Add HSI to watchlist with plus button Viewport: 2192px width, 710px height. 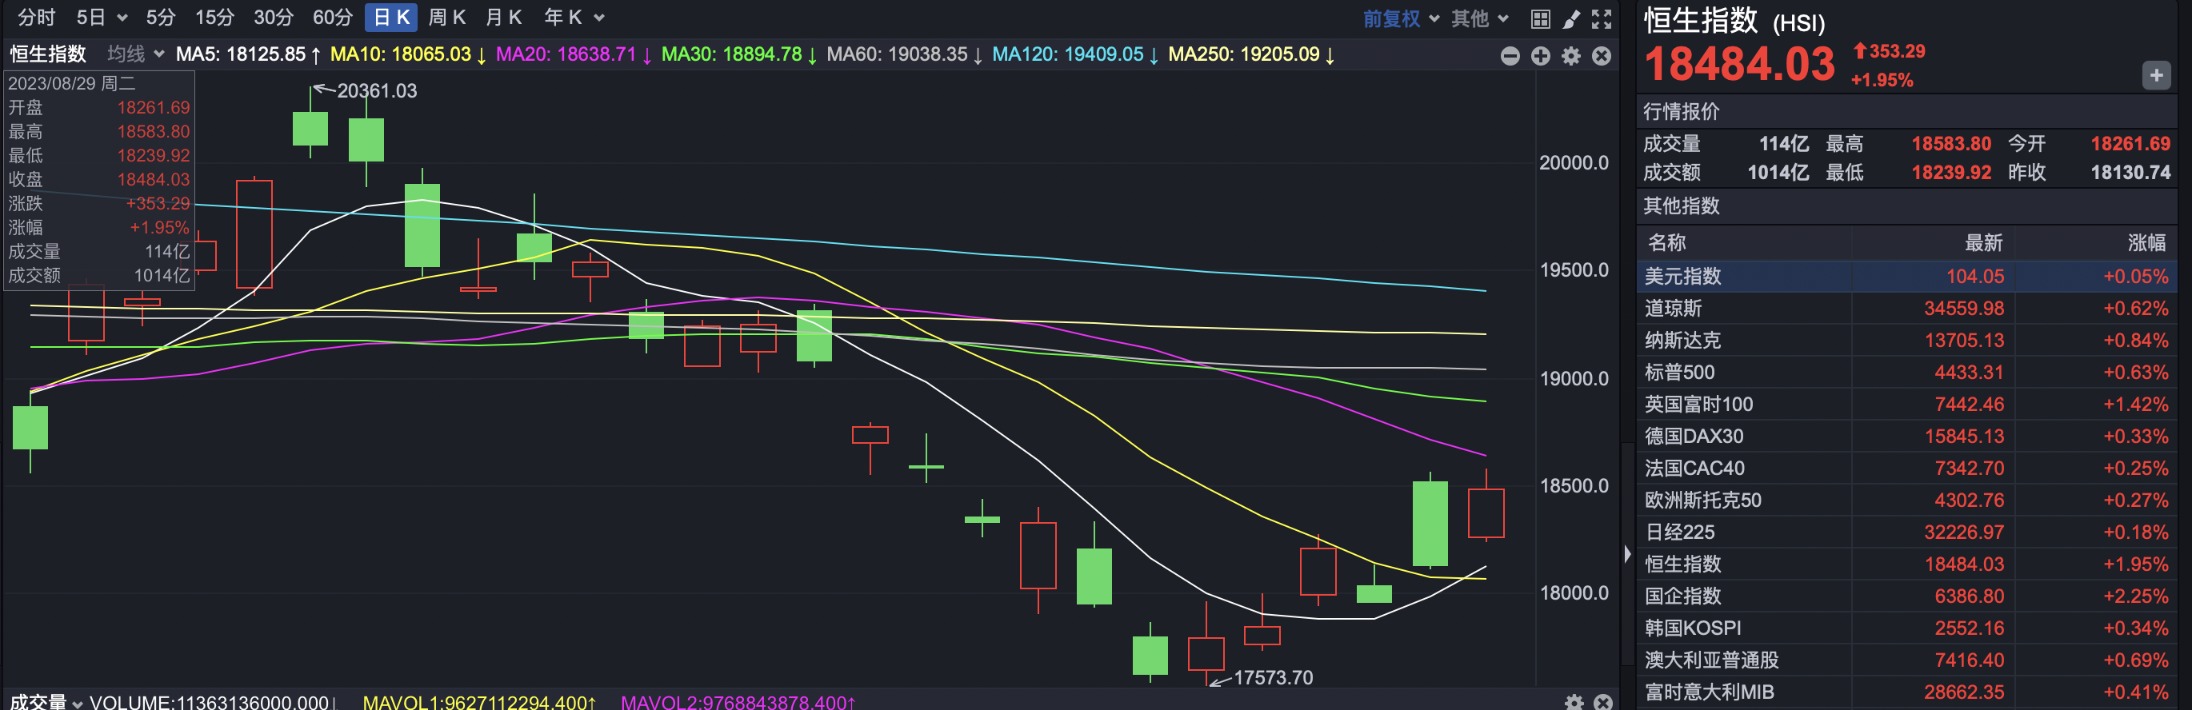pos(2156,75)
